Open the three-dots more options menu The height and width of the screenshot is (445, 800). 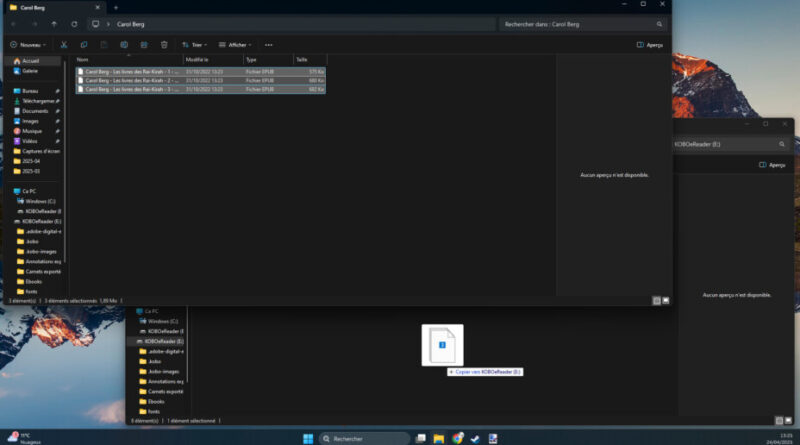(268, 44)
